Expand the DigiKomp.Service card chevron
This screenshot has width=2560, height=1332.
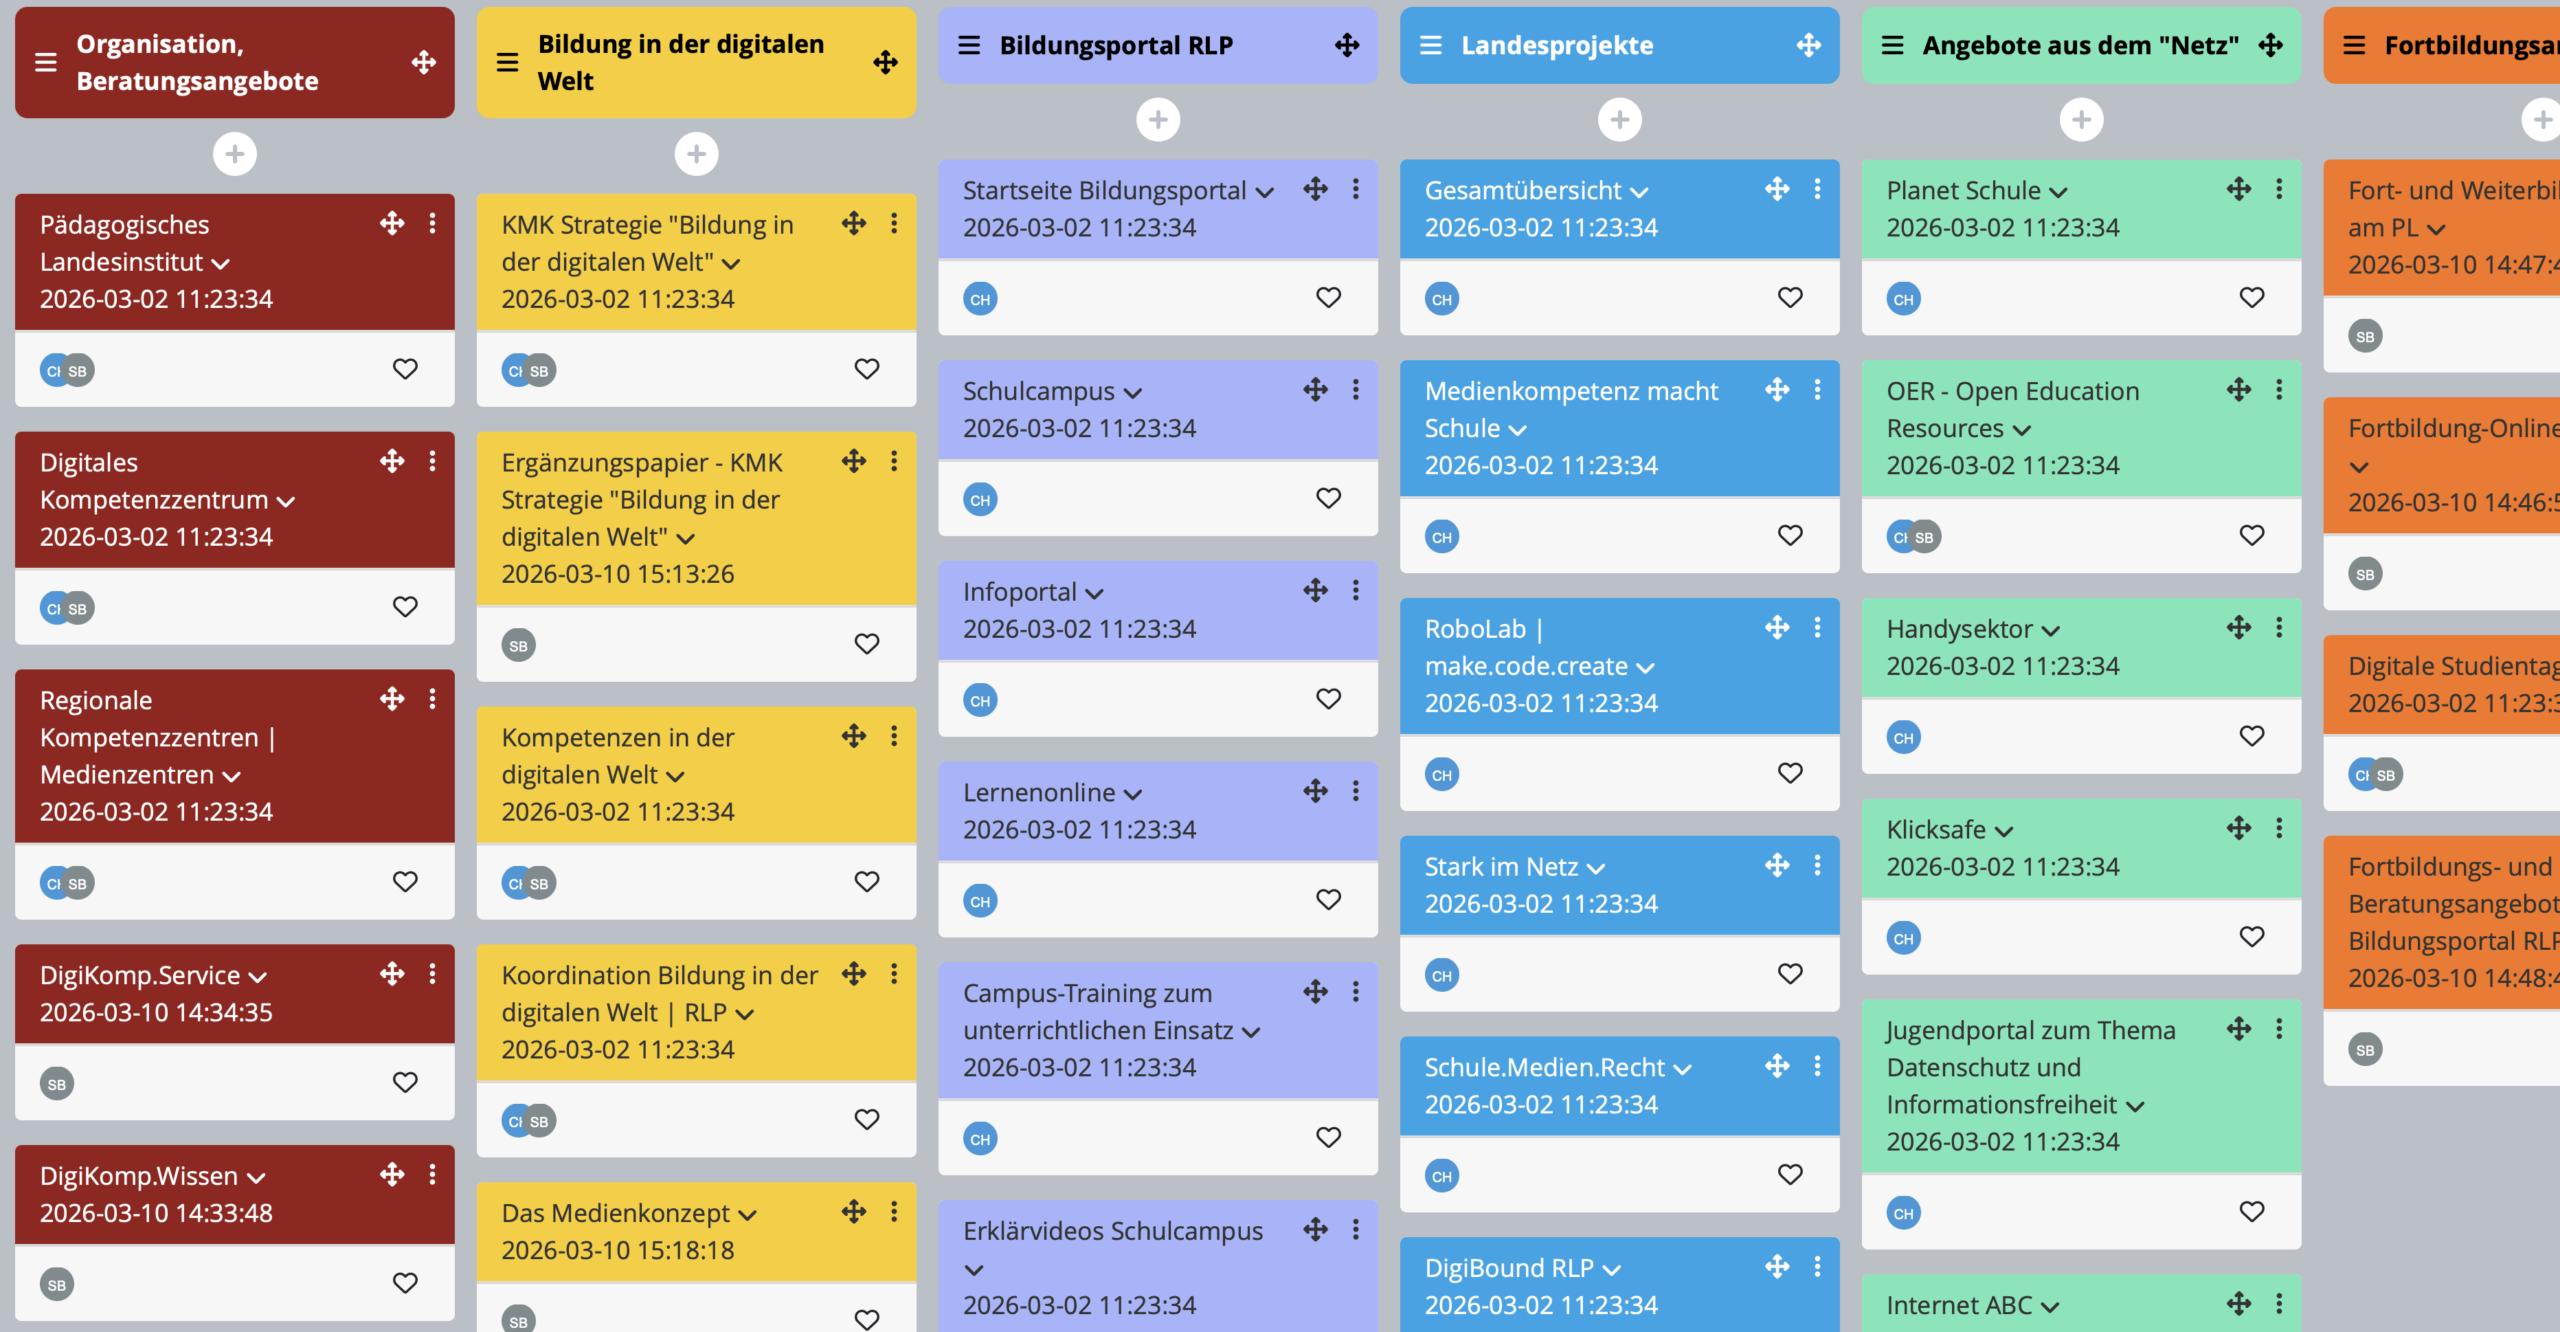(257, 977)
